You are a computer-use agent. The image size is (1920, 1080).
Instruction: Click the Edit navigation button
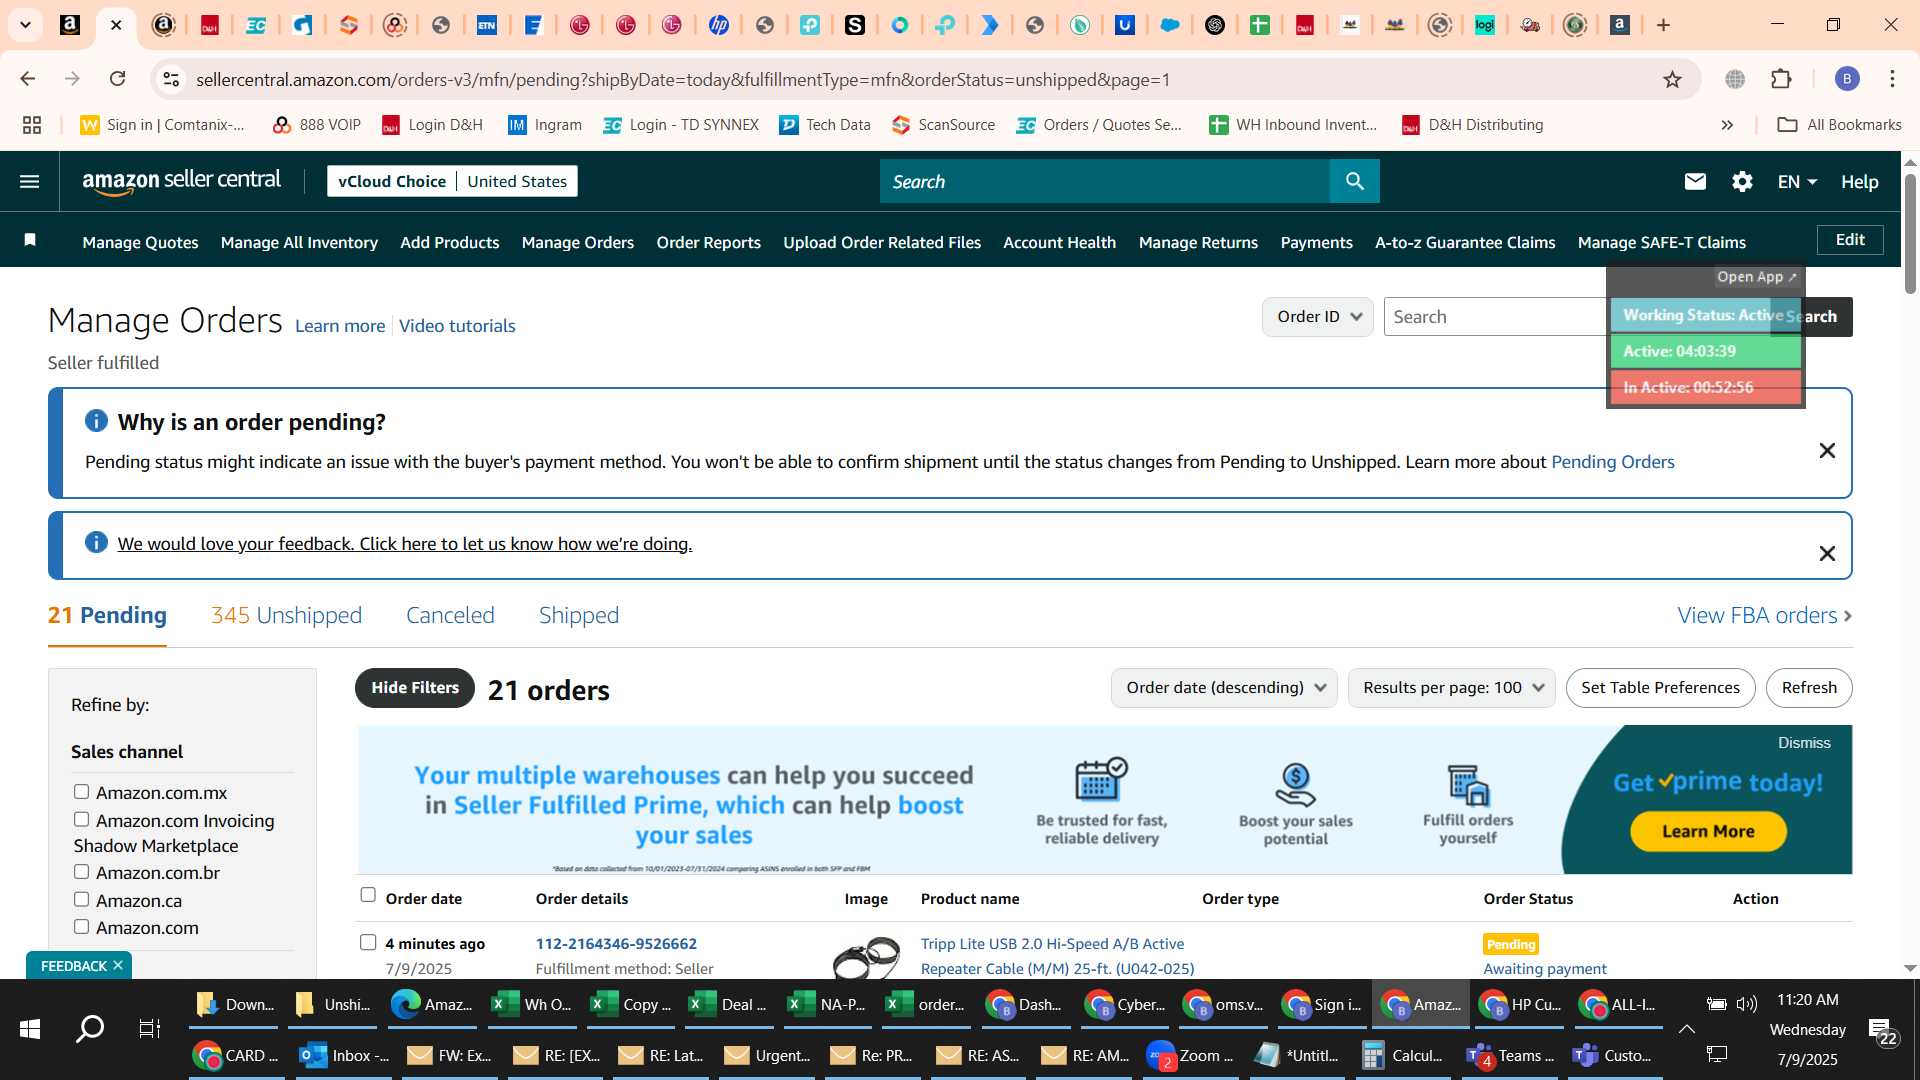click(1850, 240)
